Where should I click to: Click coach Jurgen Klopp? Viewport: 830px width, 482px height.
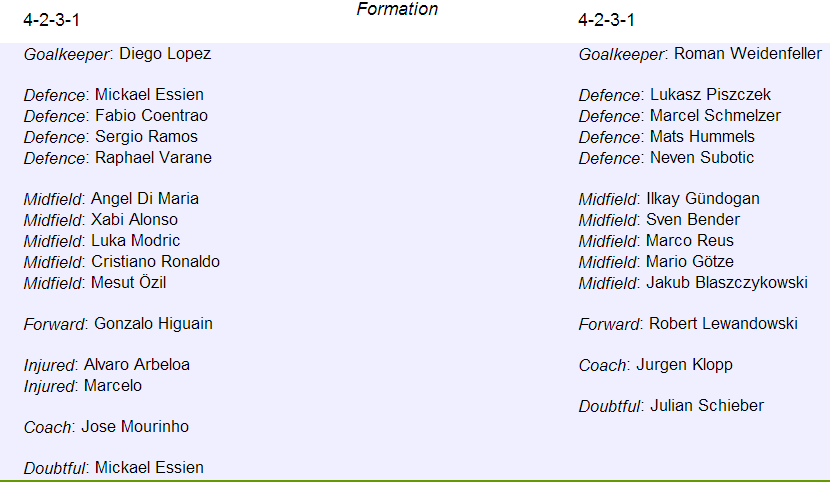click(684, 365)
